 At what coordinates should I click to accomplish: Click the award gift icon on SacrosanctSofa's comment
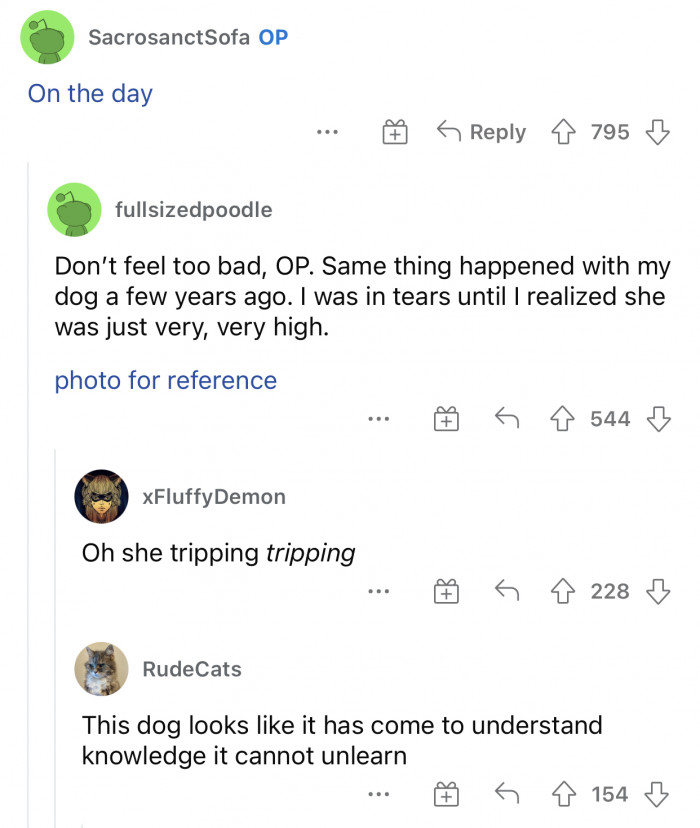394,131
